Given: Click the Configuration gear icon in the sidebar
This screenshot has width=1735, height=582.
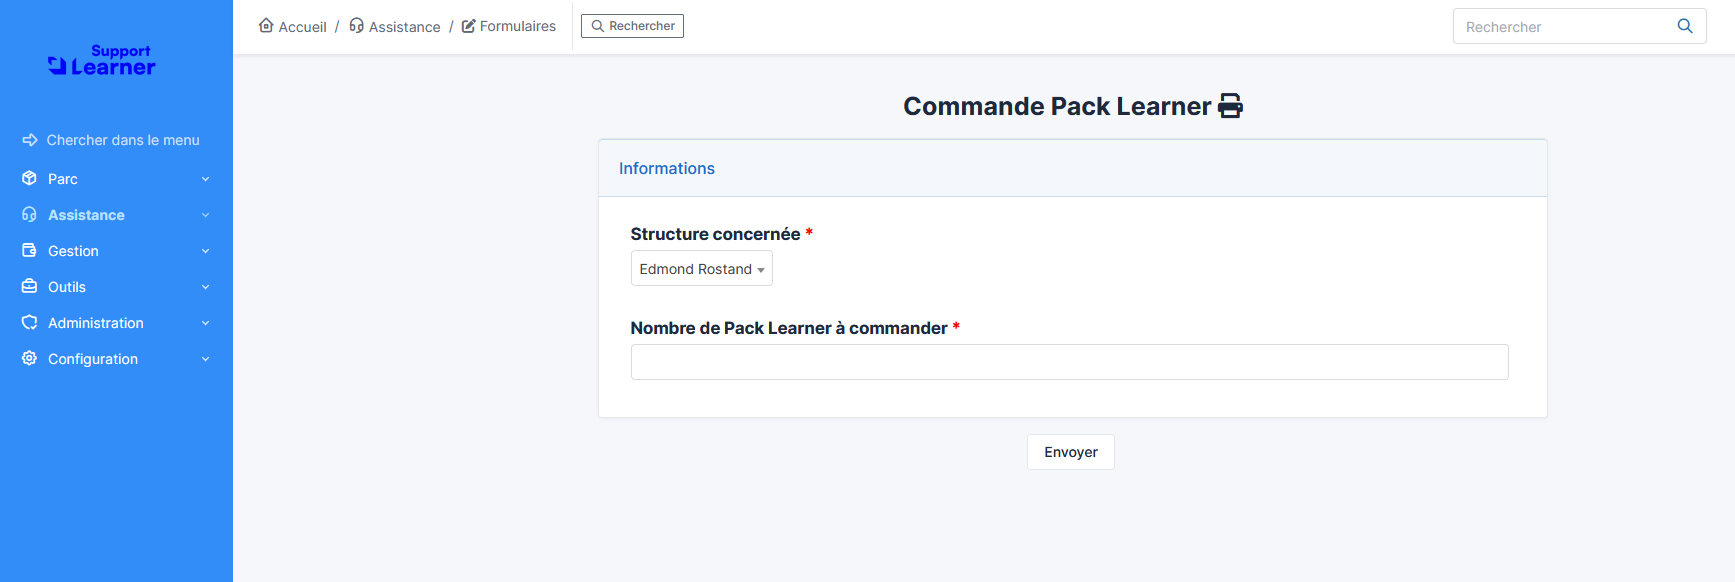Looking at the screenshot, I should pos(29,358).
